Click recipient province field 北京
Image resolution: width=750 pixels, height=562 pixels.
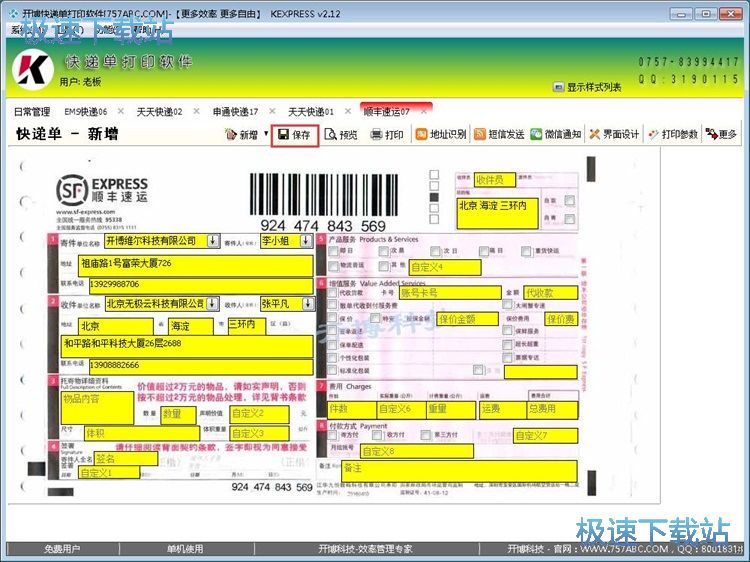pyautogui.click(x=116, y=327)
